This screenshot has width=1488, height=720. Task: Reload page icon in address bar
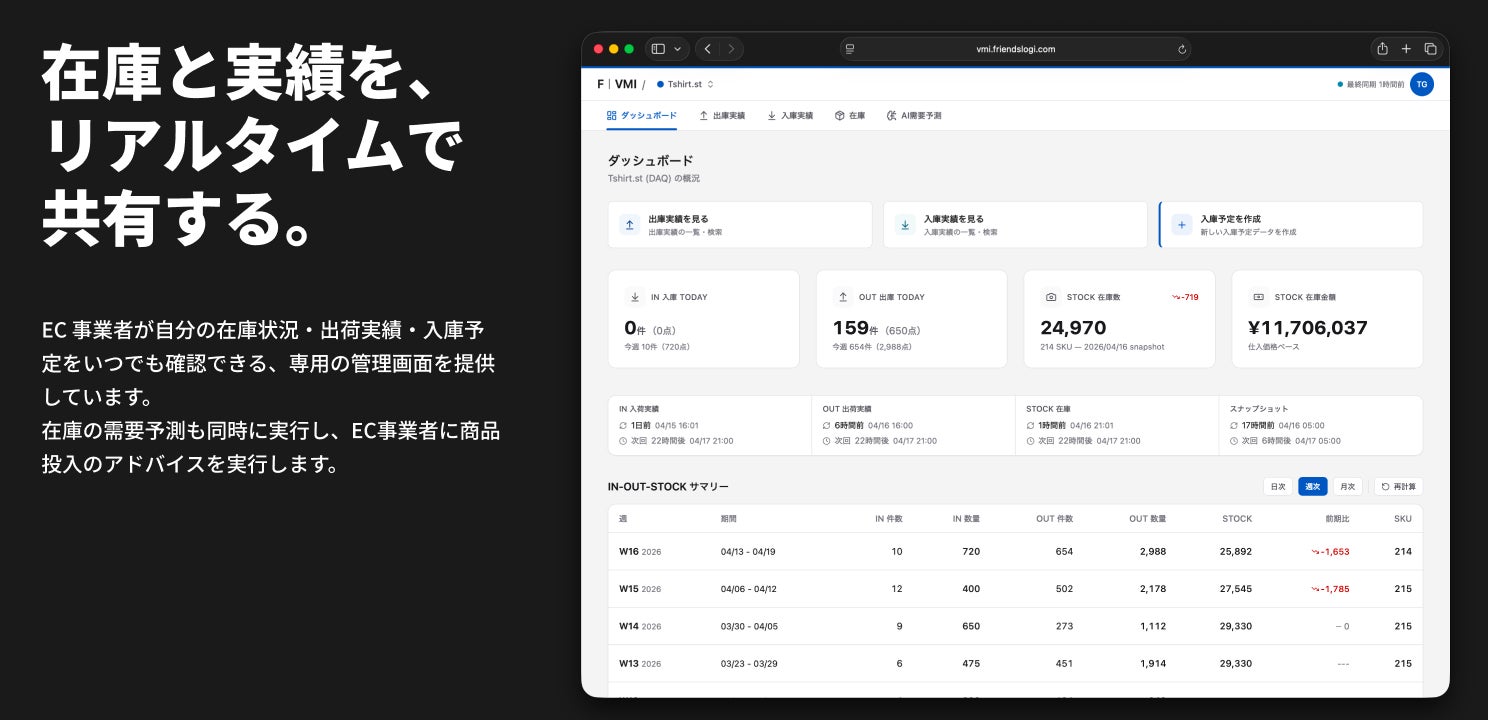point(1183,48)
